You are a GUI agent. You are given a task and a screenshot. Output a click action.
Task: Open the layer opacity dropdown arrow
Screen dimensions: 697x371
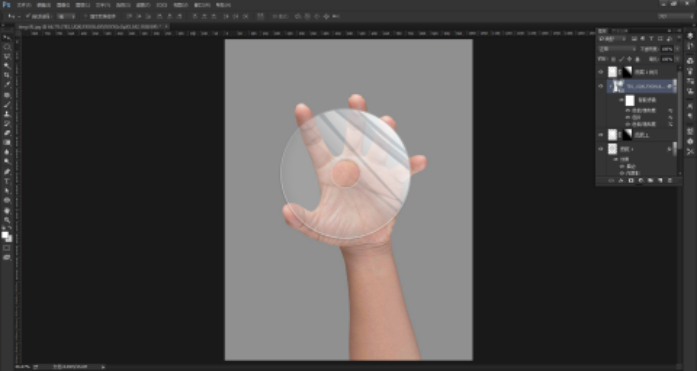pyautogui.click(x=677, y=49)
